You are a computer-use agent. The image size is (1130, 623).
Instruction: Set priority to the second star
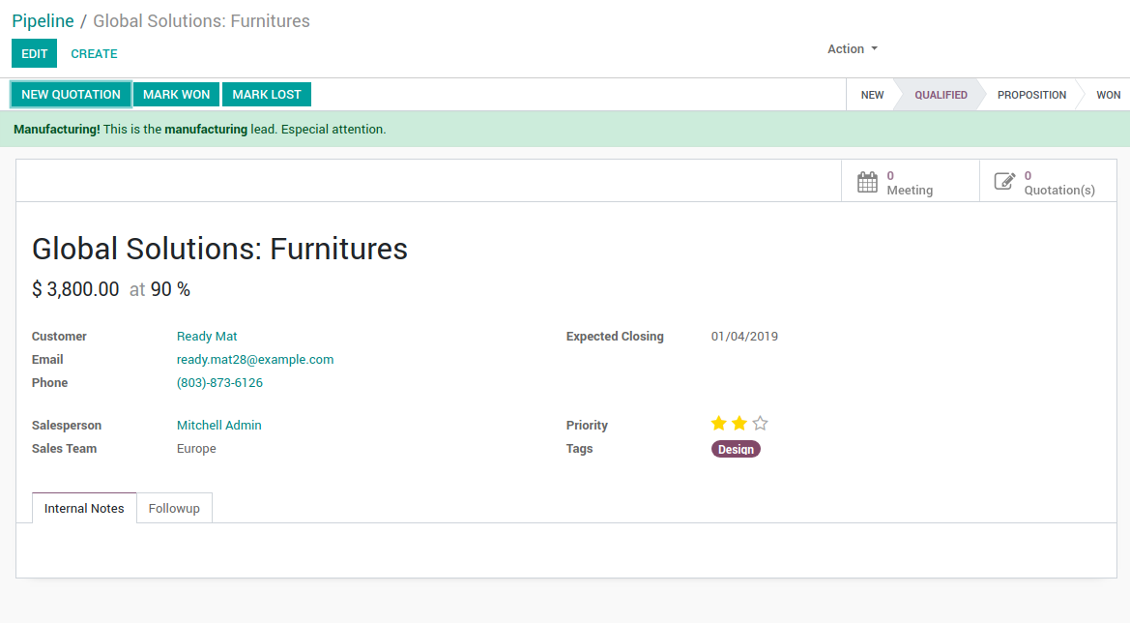pos(739,423)
